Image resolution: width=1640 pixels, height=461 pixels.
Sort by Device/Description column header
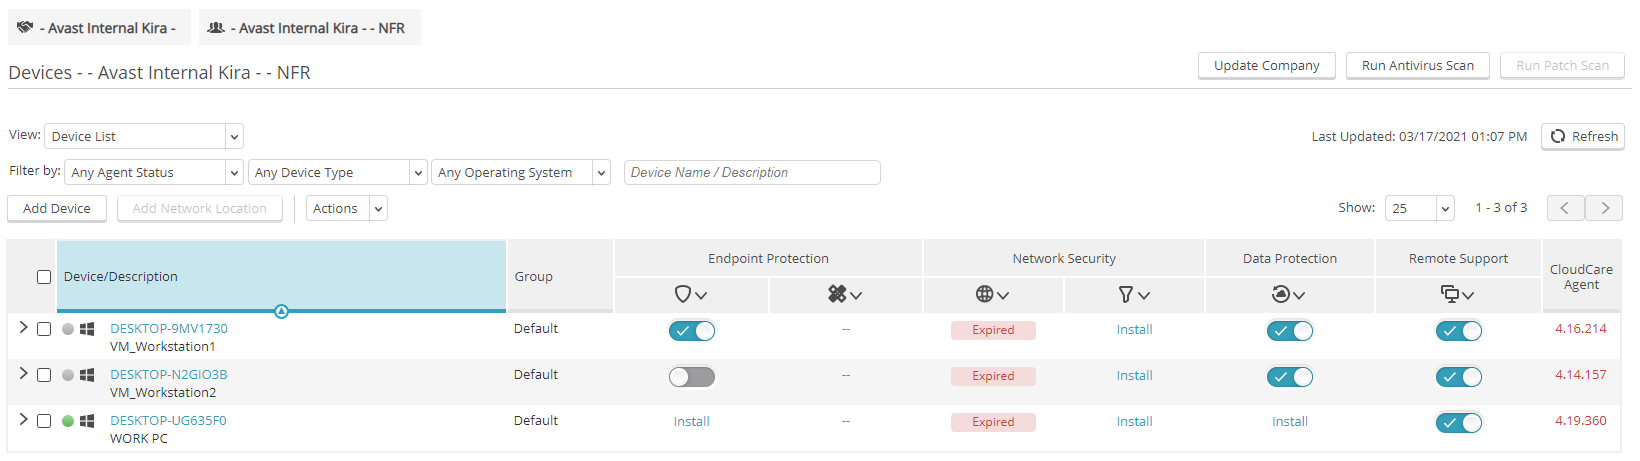281,277
